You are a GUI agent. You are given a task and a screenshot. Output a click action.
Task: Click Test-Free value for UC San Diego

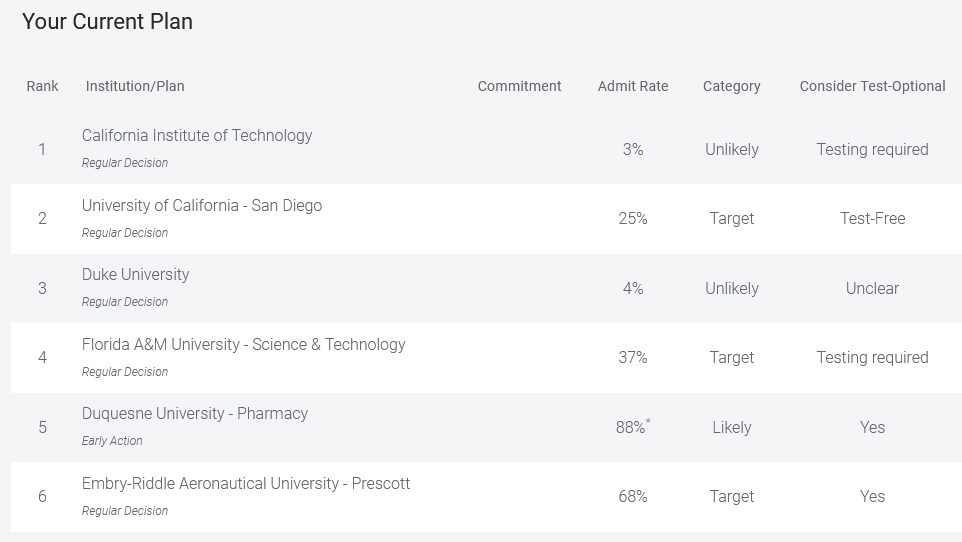(872, 219)
